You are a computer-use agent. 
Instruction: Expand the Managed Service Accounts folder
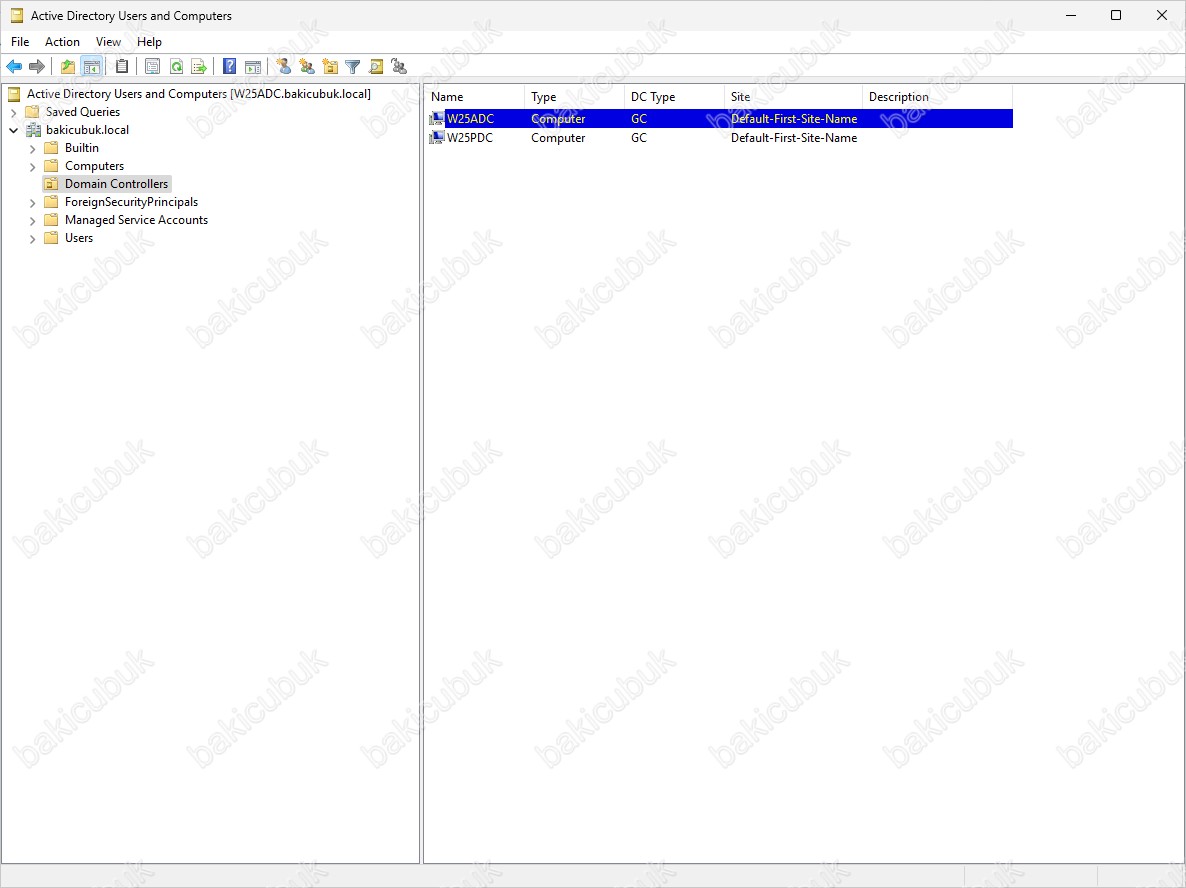(33, 220)
